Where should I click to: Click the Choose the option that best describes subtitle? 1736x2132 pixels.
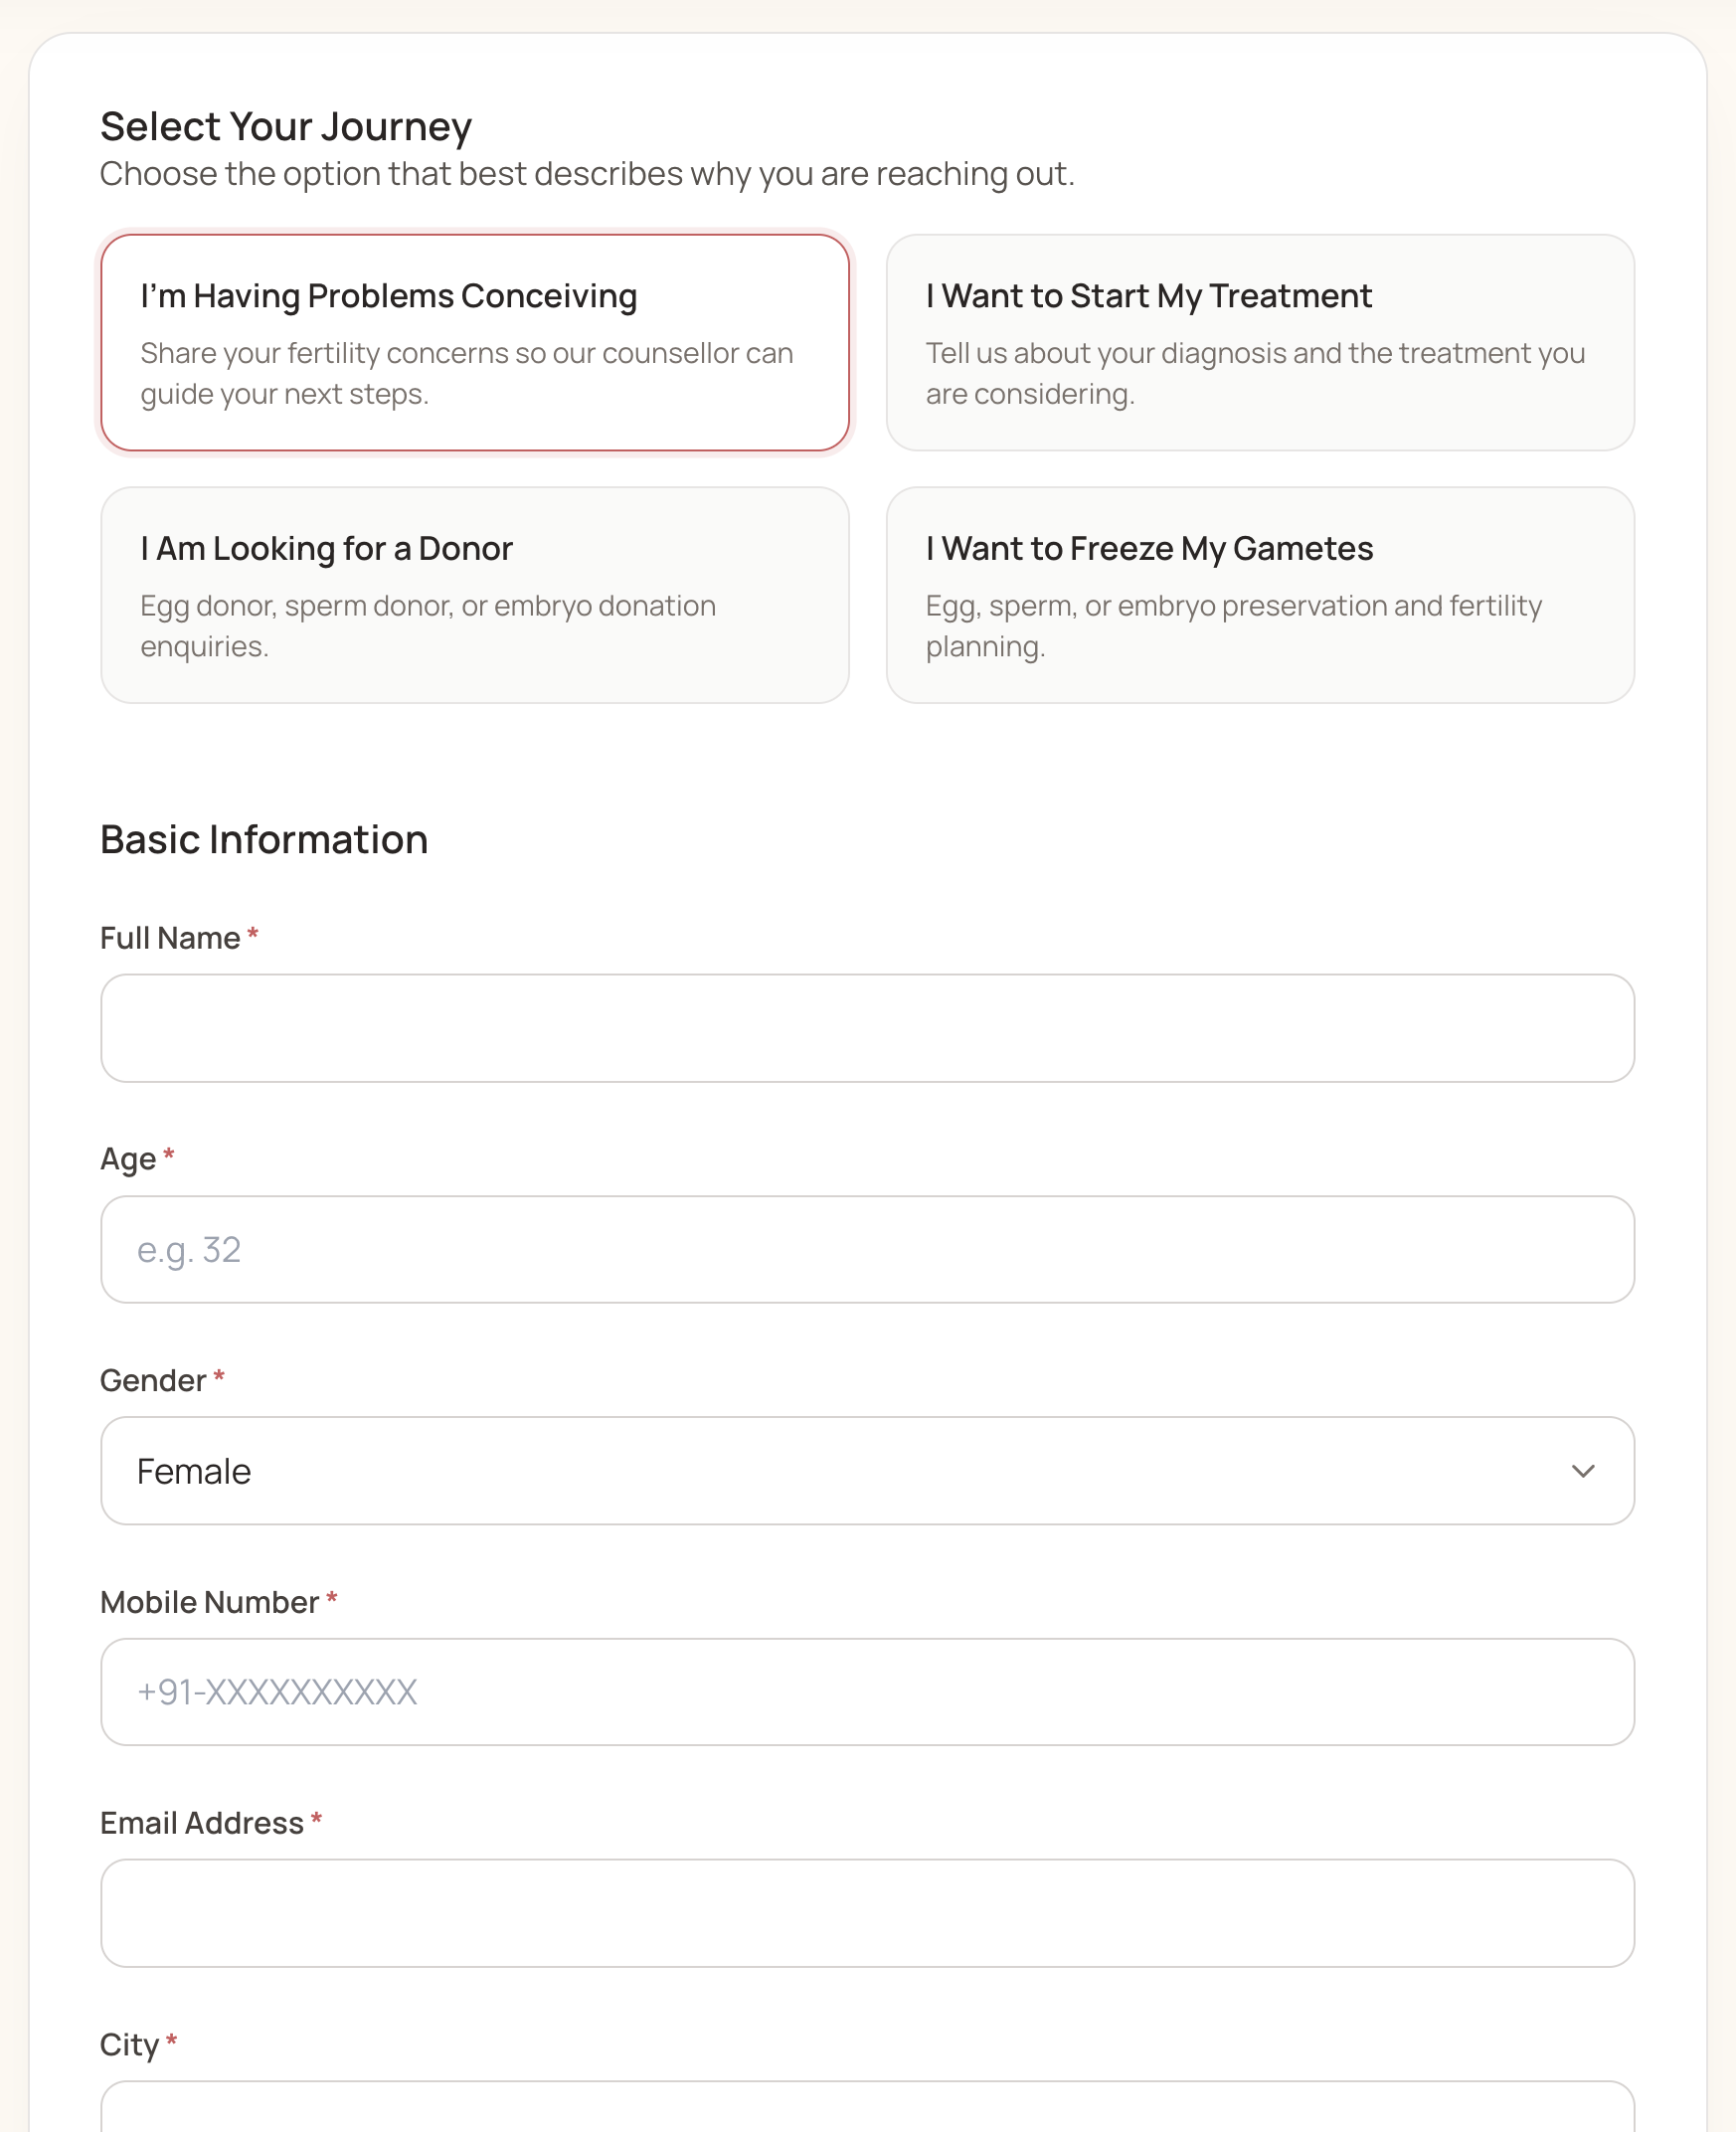click(x=587, y=174)
